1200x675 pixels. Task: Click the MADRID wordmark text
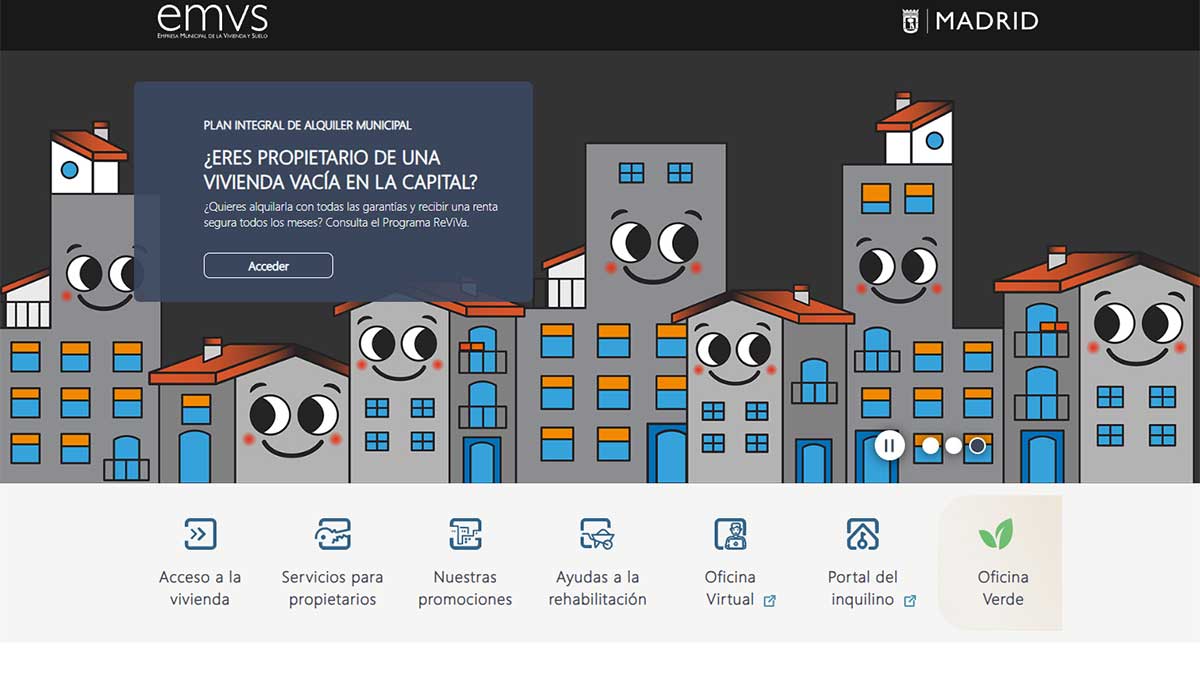pos(987,21)
